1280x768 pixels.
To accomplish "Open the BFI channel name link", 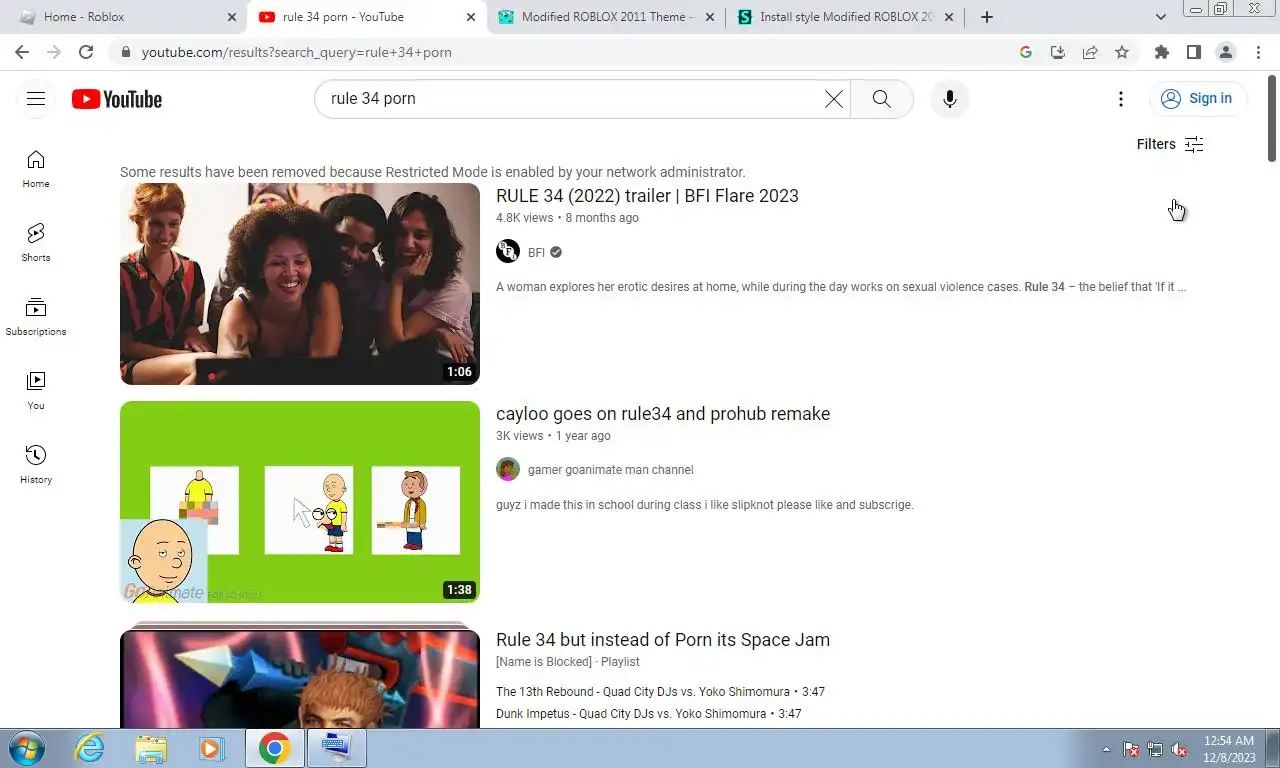I will click(536, 253).
